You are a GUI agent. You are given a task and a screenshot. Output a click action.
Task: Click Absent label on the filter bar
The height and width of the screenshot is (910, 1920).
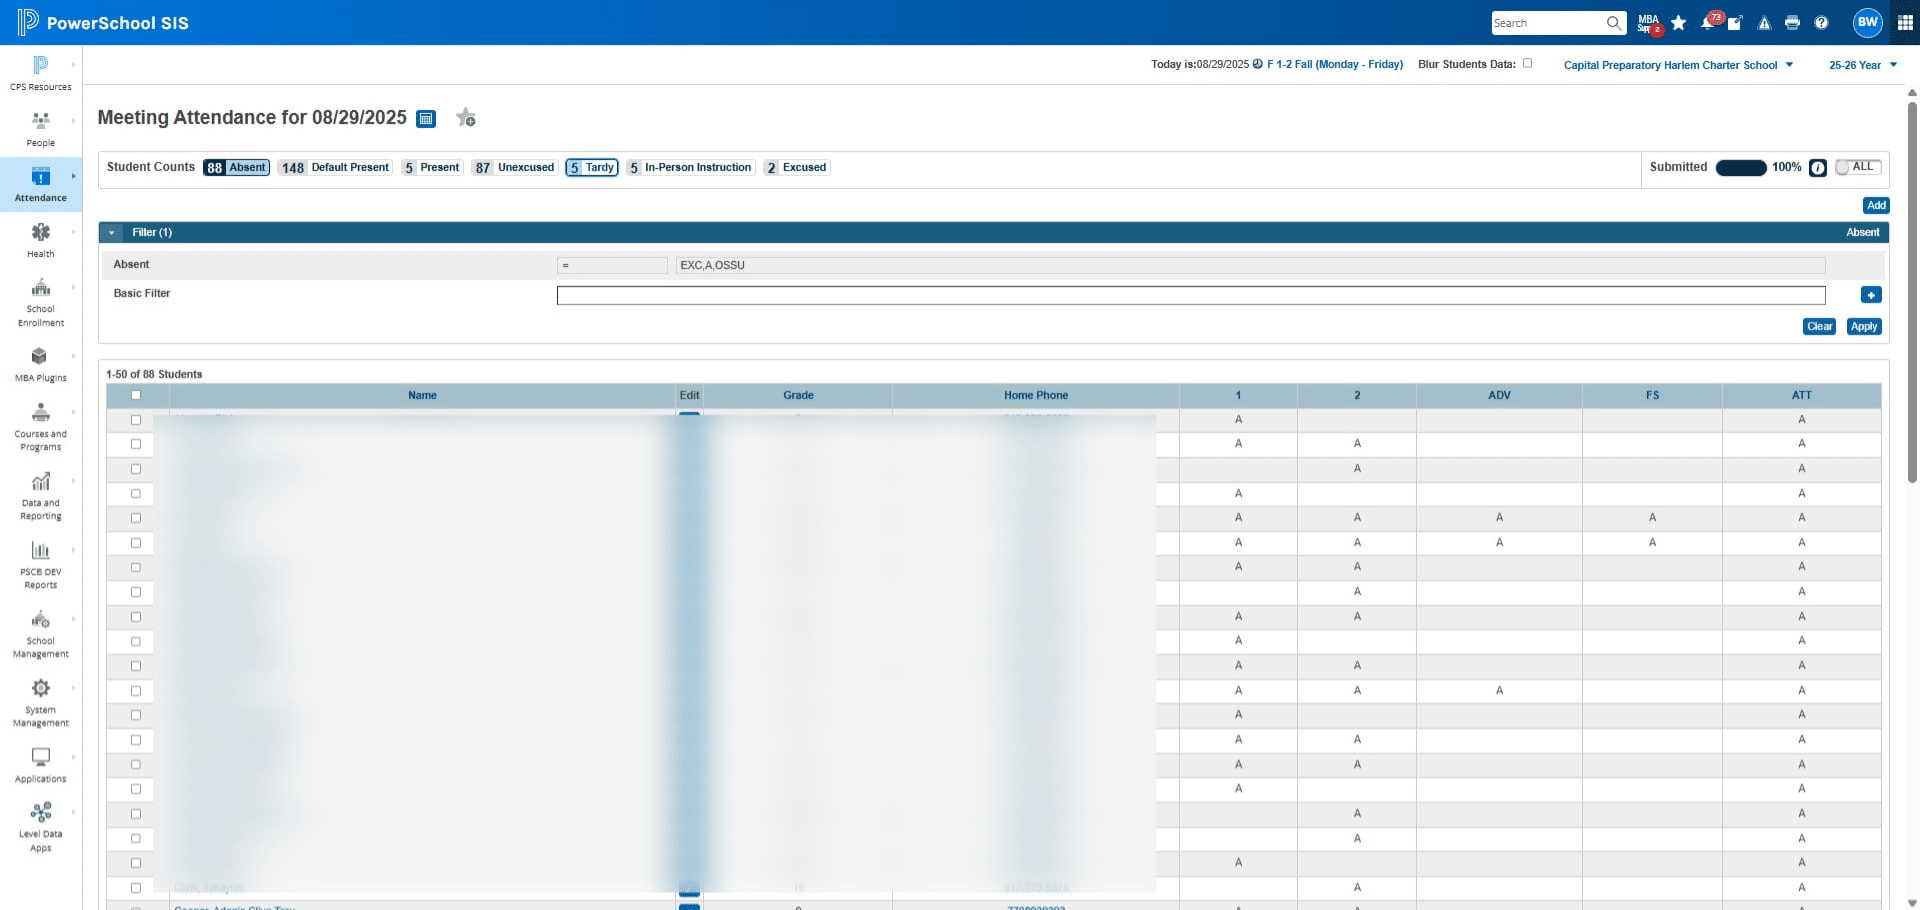1862,232
